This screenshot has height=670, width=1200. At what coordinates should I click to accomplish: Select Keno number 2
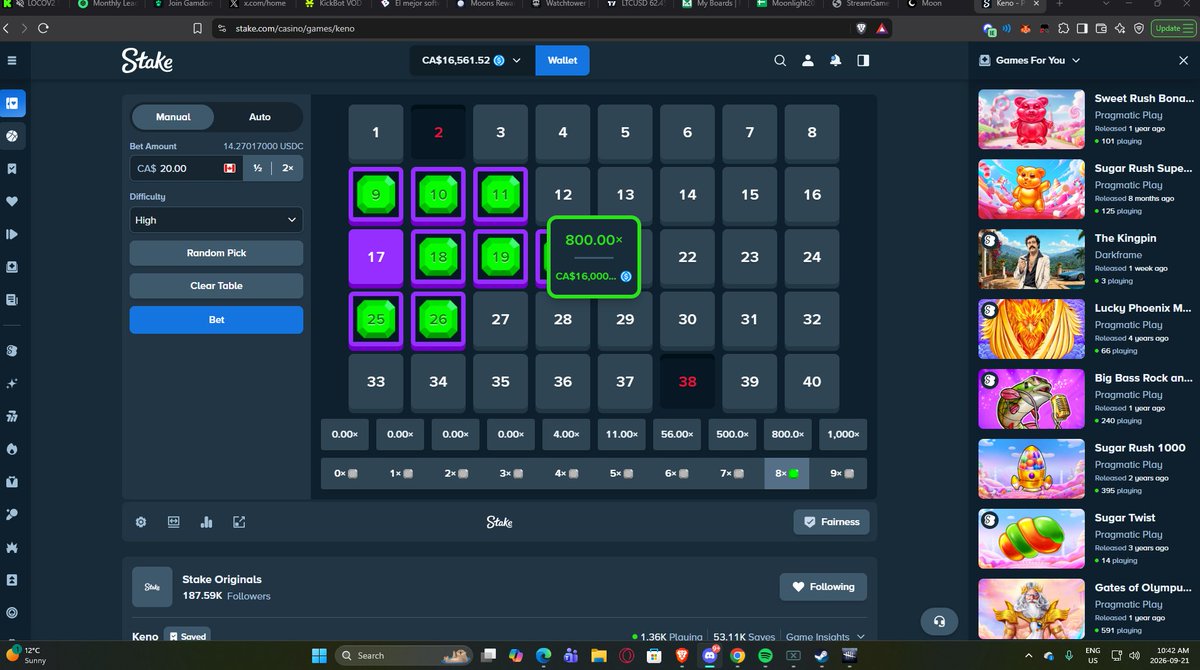438,132
